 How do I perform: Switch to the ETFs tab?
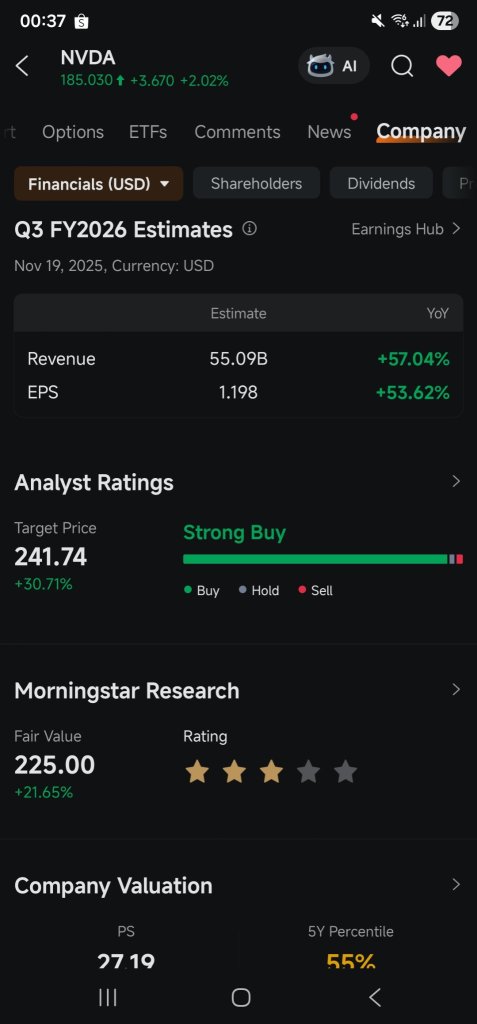pyautogui.click(x=148, y=132)
